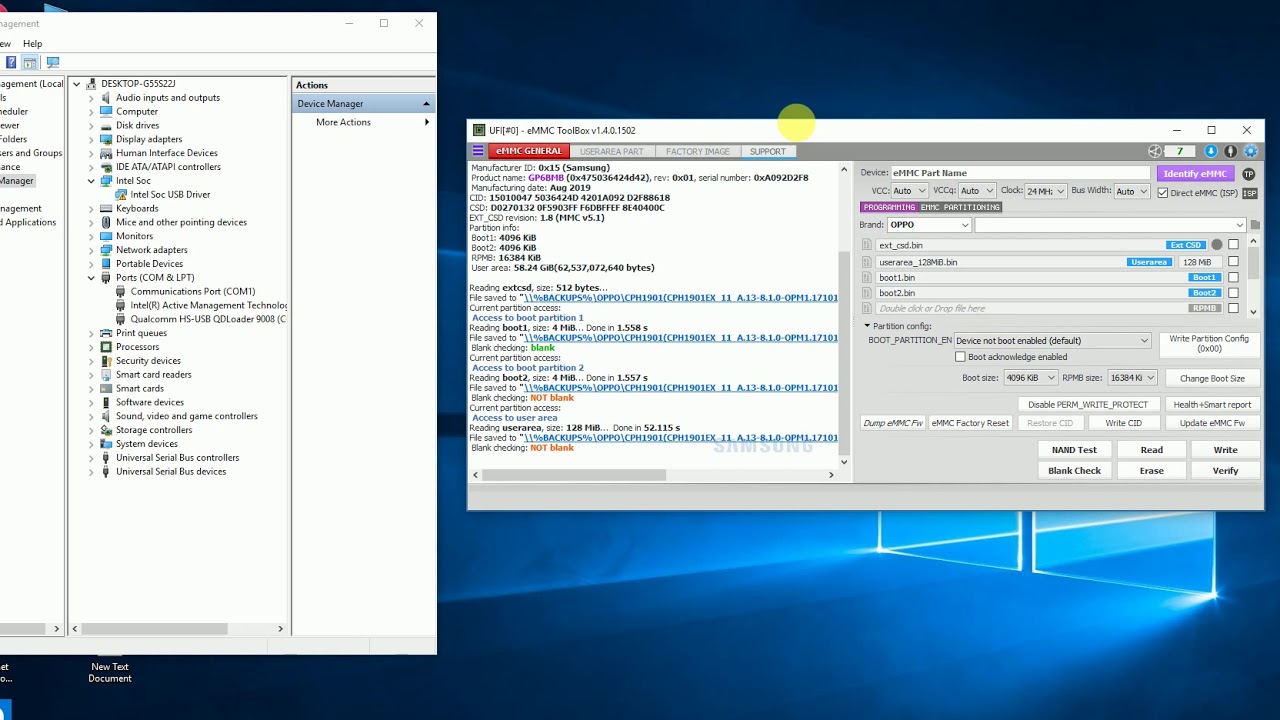
Task: Click the Identify eMMC button
Action: click(1195, 174)
